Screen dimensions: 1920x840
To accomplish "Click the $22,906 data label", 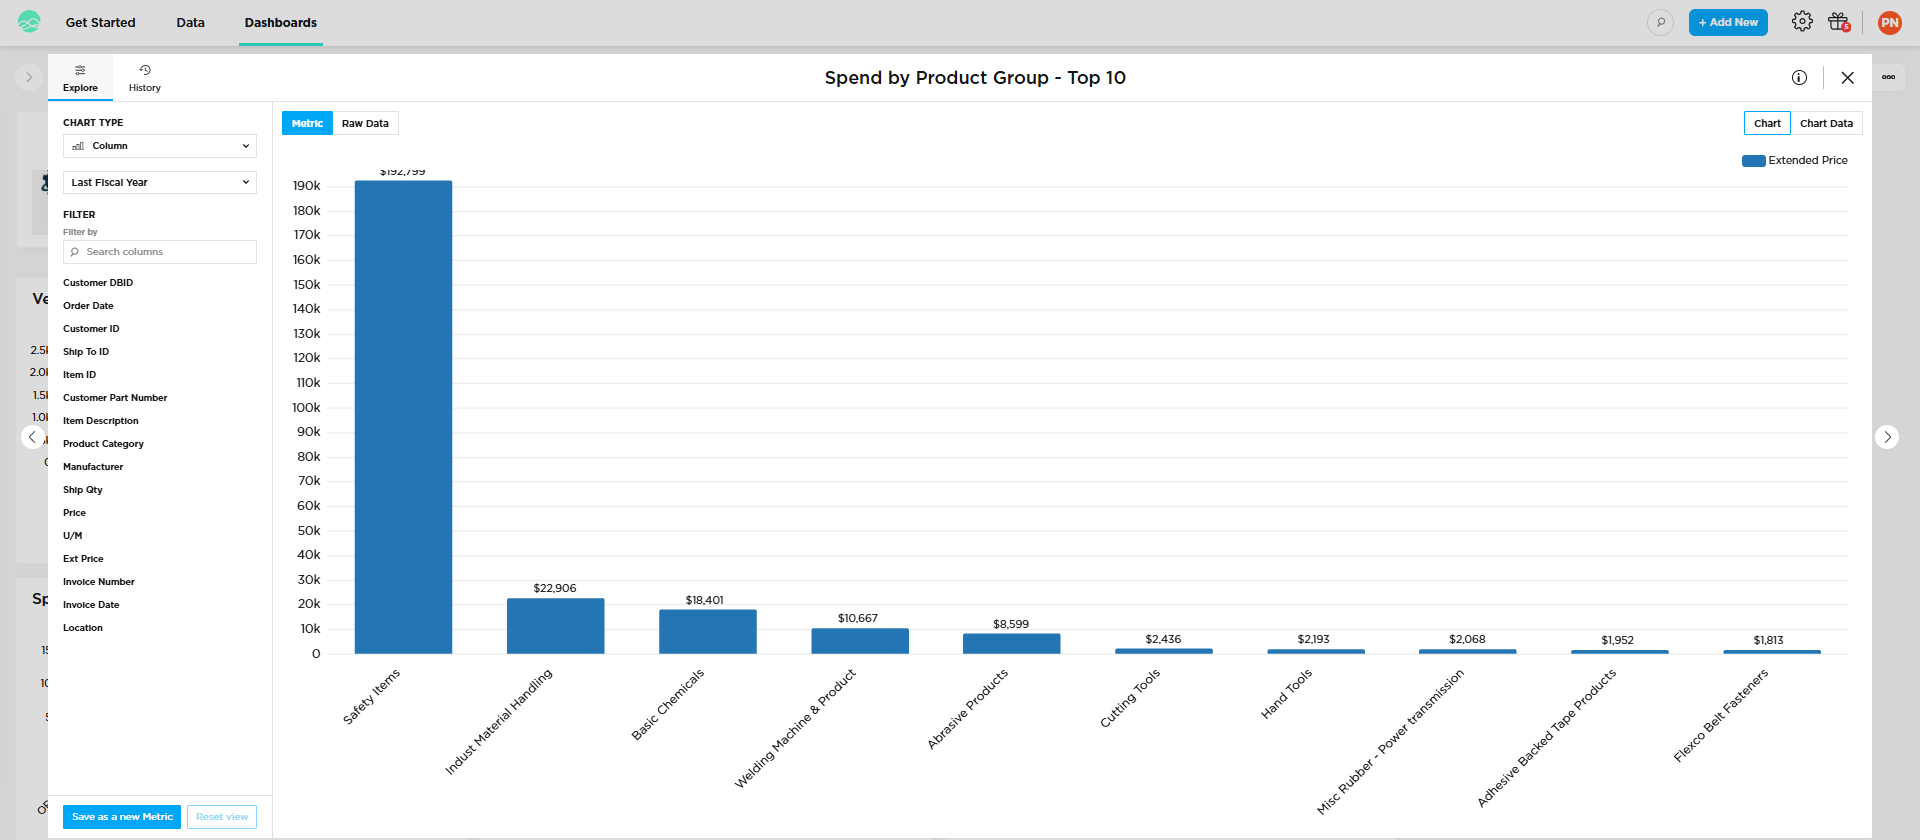I will click(x=555, y=588).
